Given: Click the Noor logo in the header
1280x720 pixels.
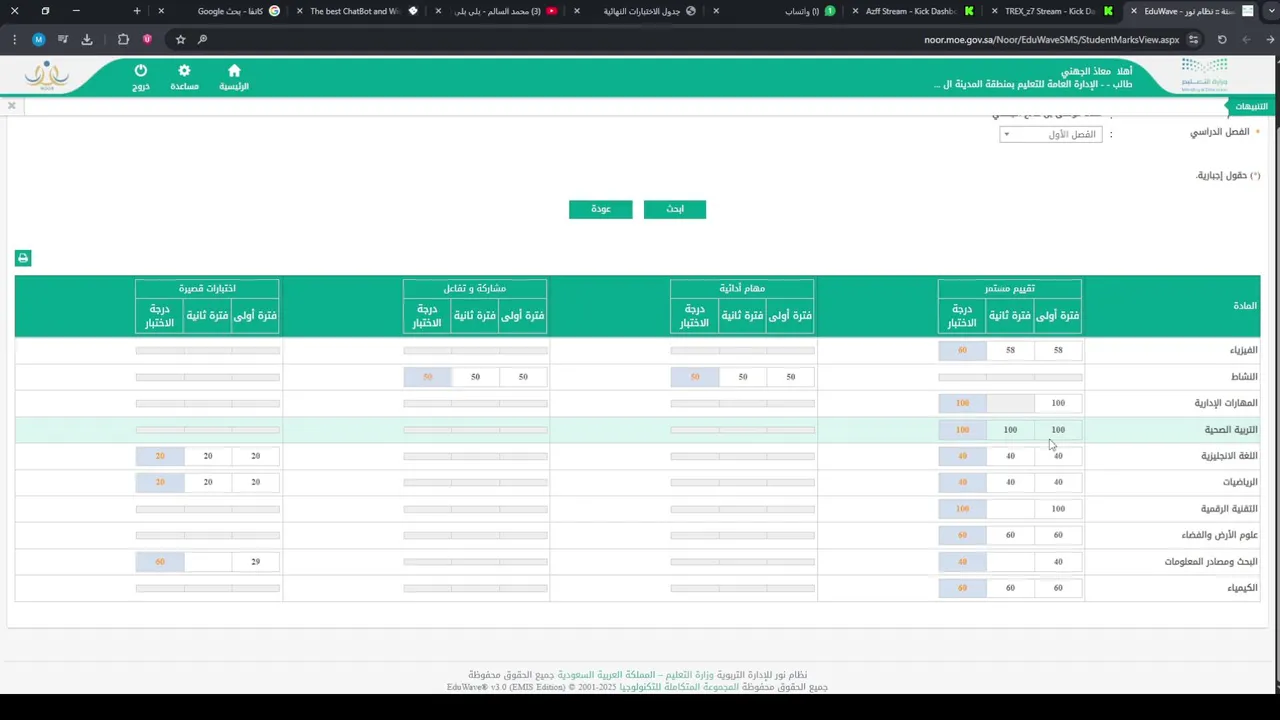Looking at the screenshot, I should (x=47, y=76).
